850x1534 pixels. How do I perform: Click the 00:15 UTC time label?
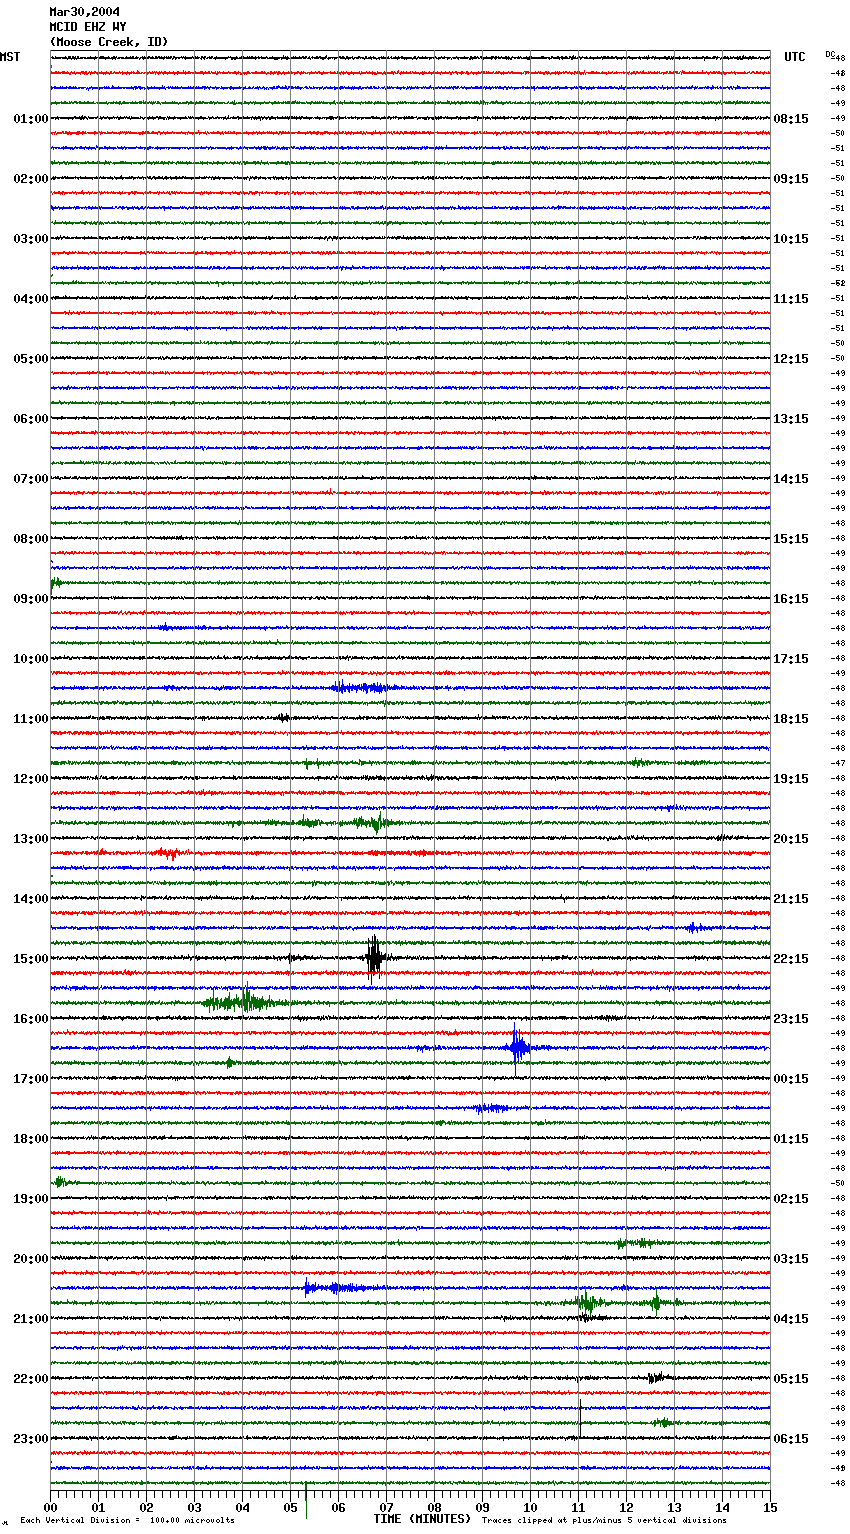point(791,1079)
